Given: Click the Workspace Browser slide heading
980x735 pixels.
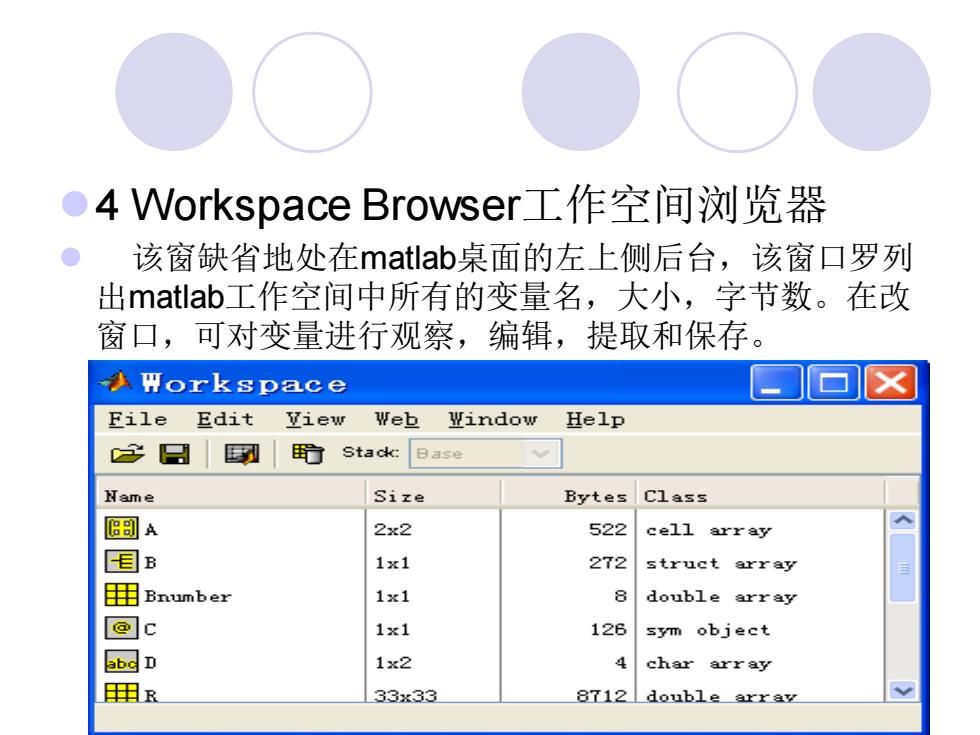Looking at the screenshot, I should [x=461, y=204].
